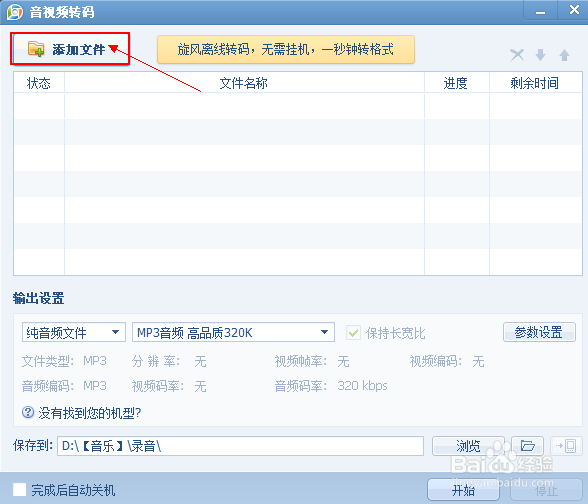Open output folder with folder icon
Screen dimensions: 588x504
tap(527, 446)
